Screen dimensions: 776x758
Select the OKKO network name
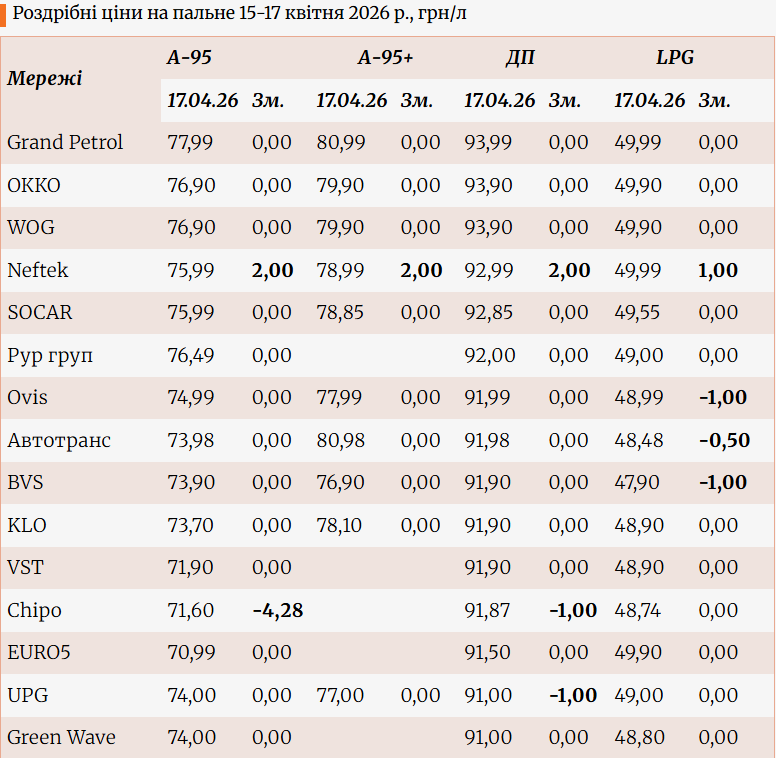click(34, 186)
